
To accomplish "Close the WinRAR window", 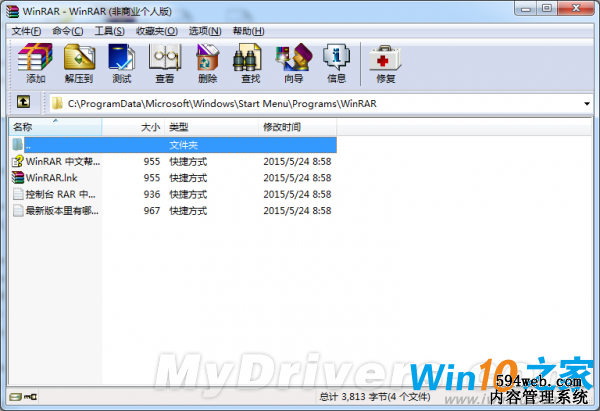I will [576, 8].
